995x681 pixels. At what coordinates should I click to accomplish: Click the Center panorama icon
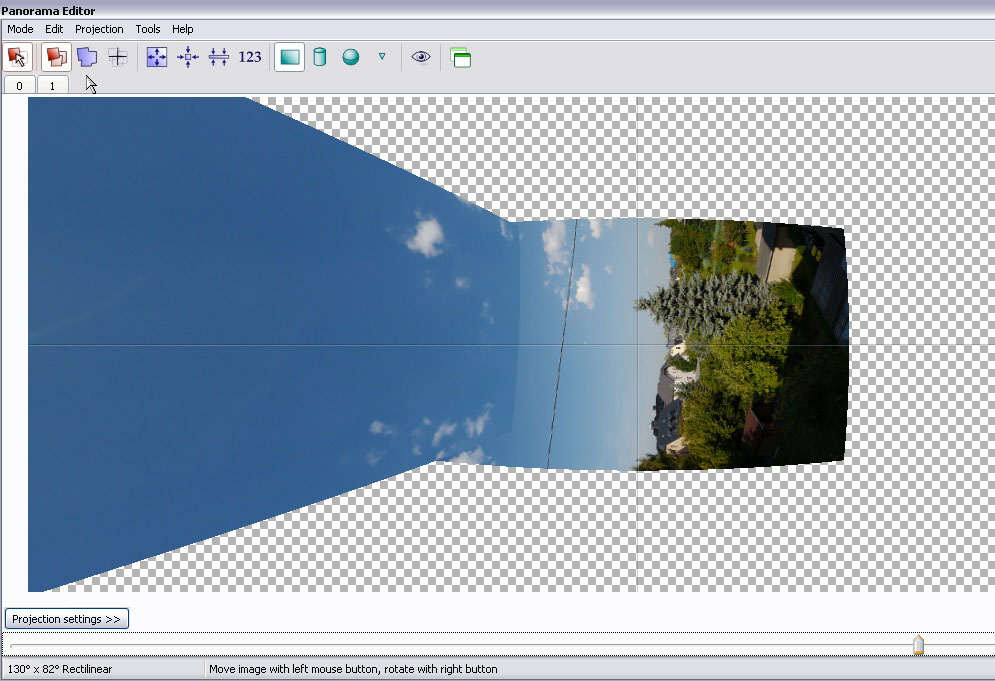(x=188, y=57)
